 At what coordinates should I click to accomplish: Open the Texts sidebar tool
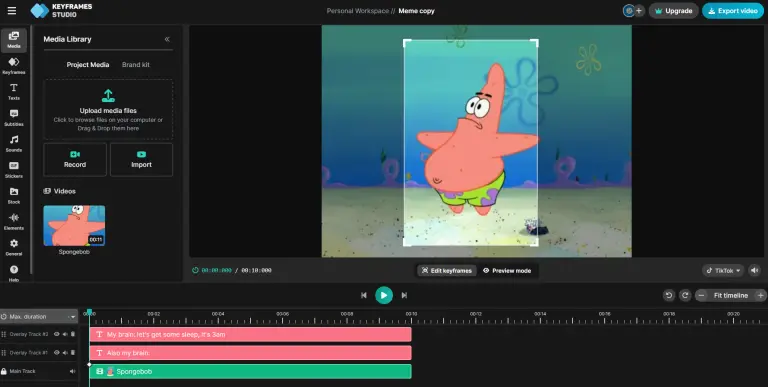tap(14, 92)
